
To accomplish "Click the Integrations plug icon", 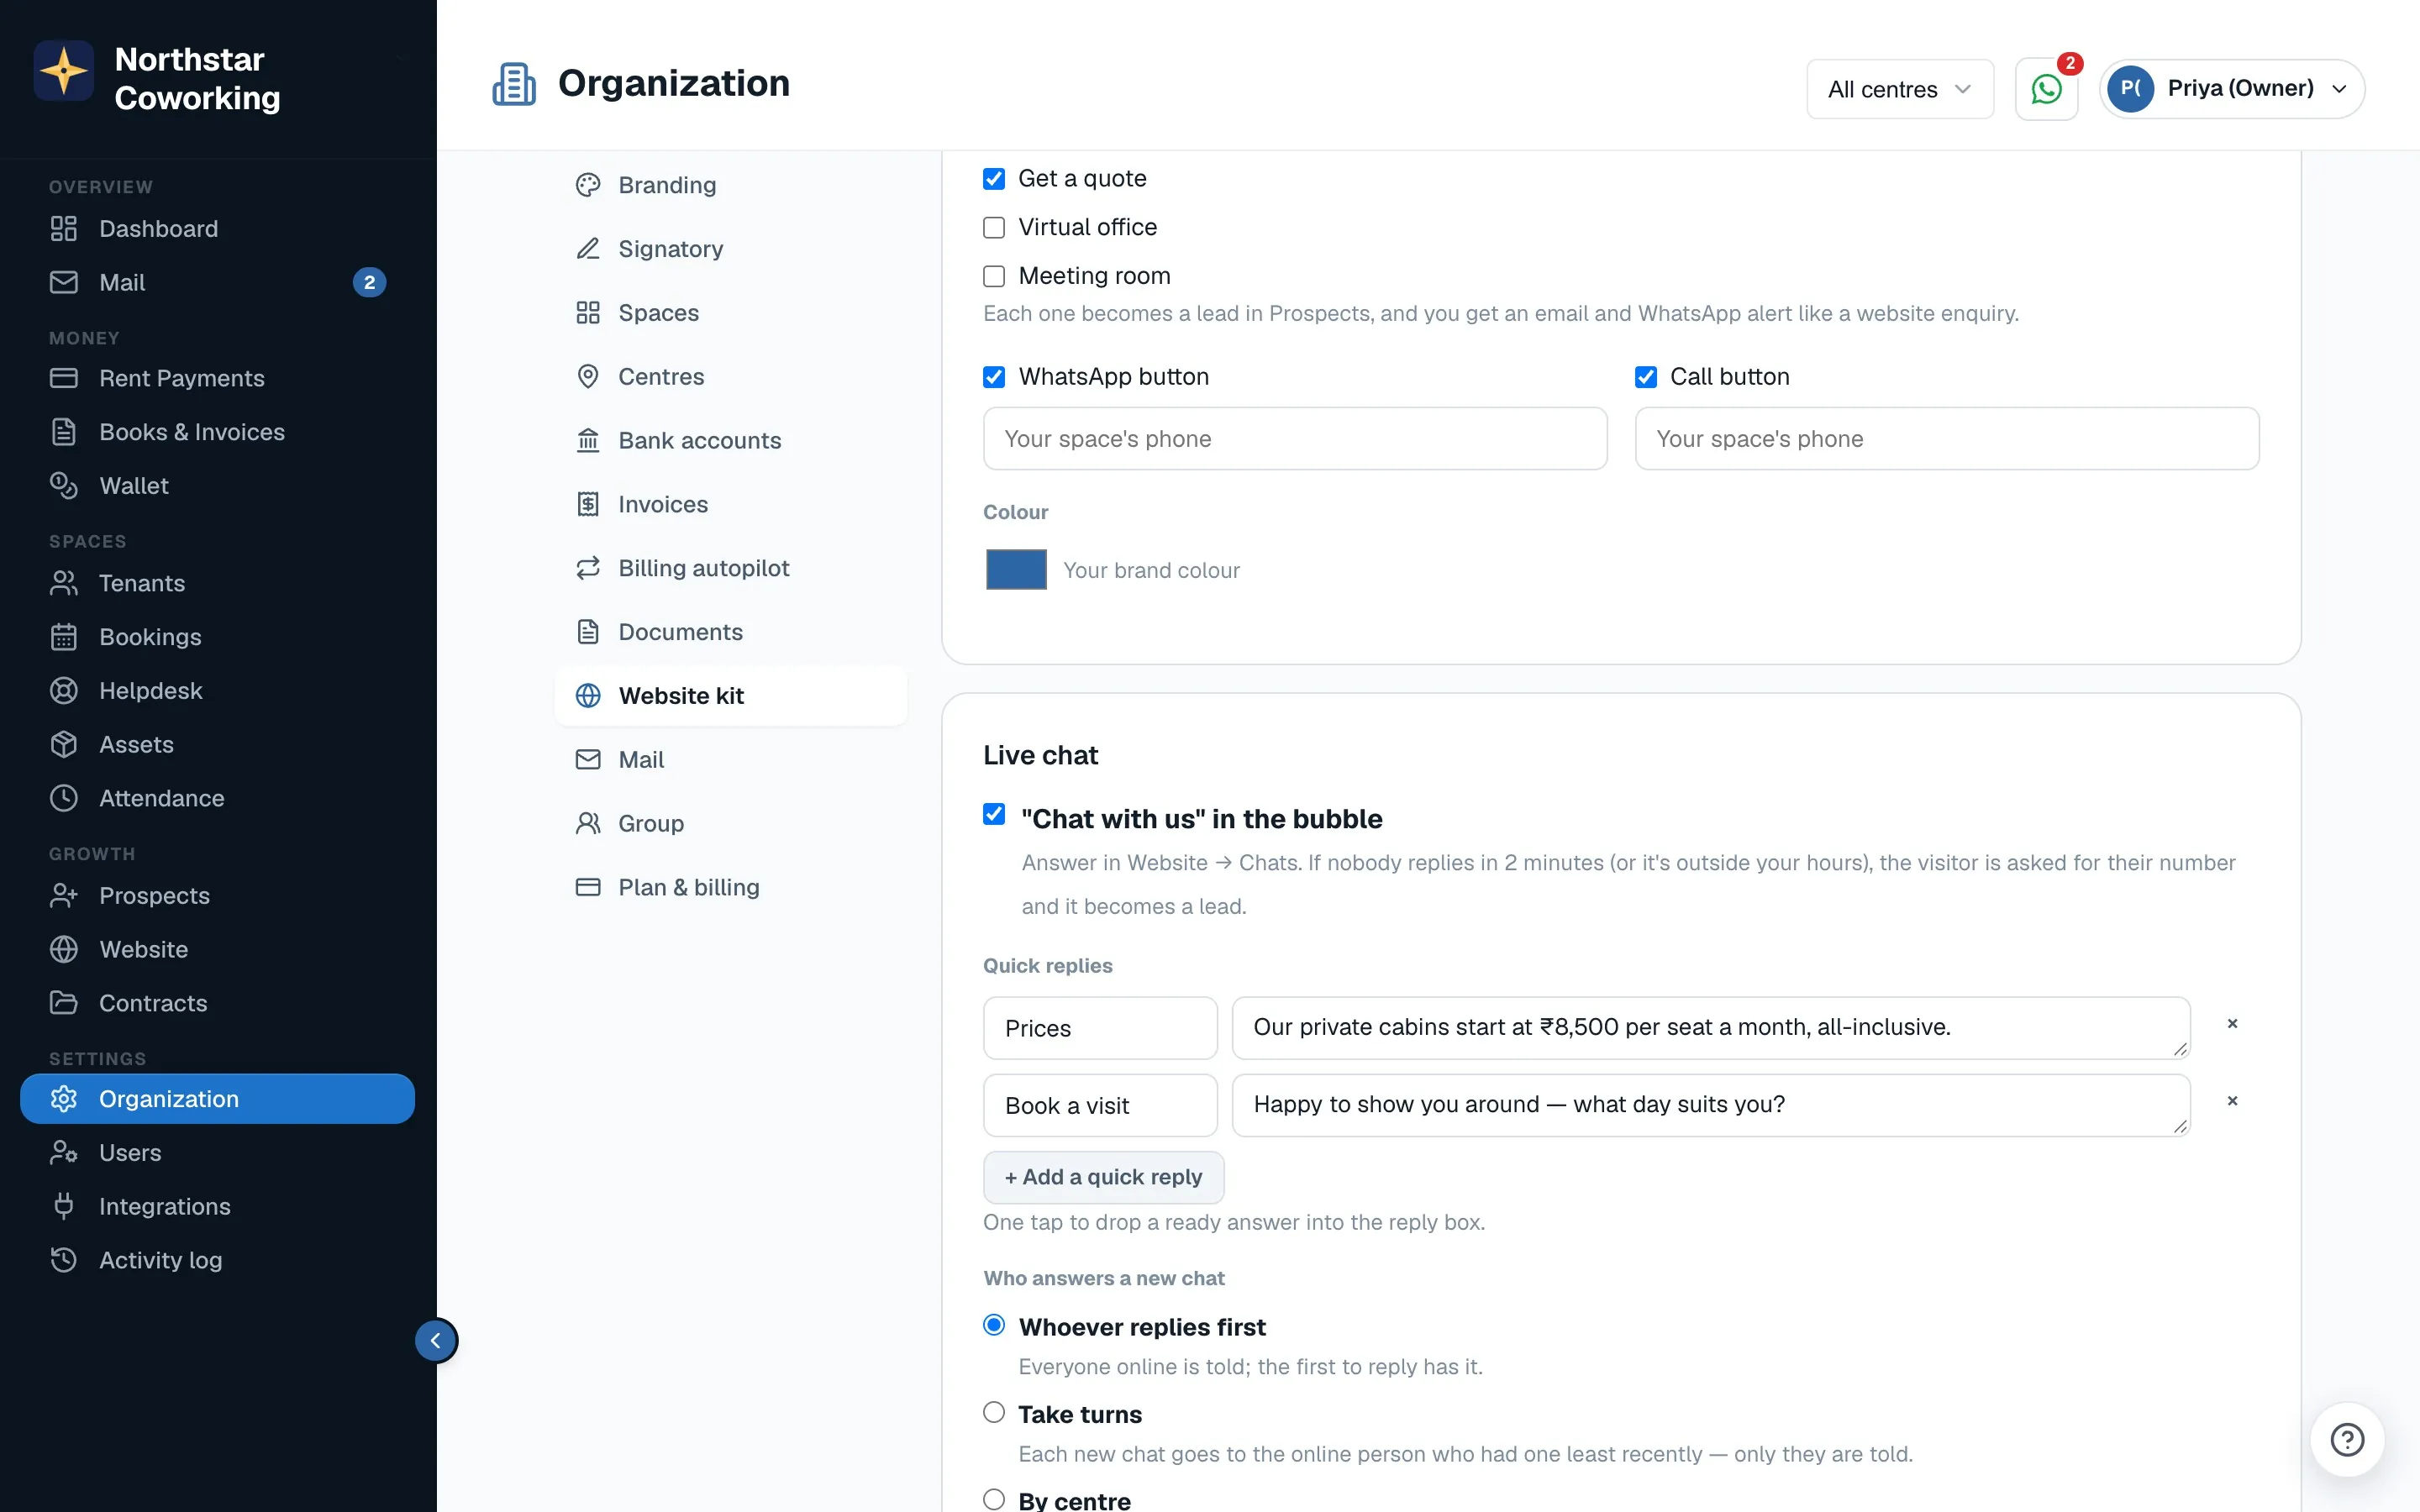I will (x=64, y=1207).
